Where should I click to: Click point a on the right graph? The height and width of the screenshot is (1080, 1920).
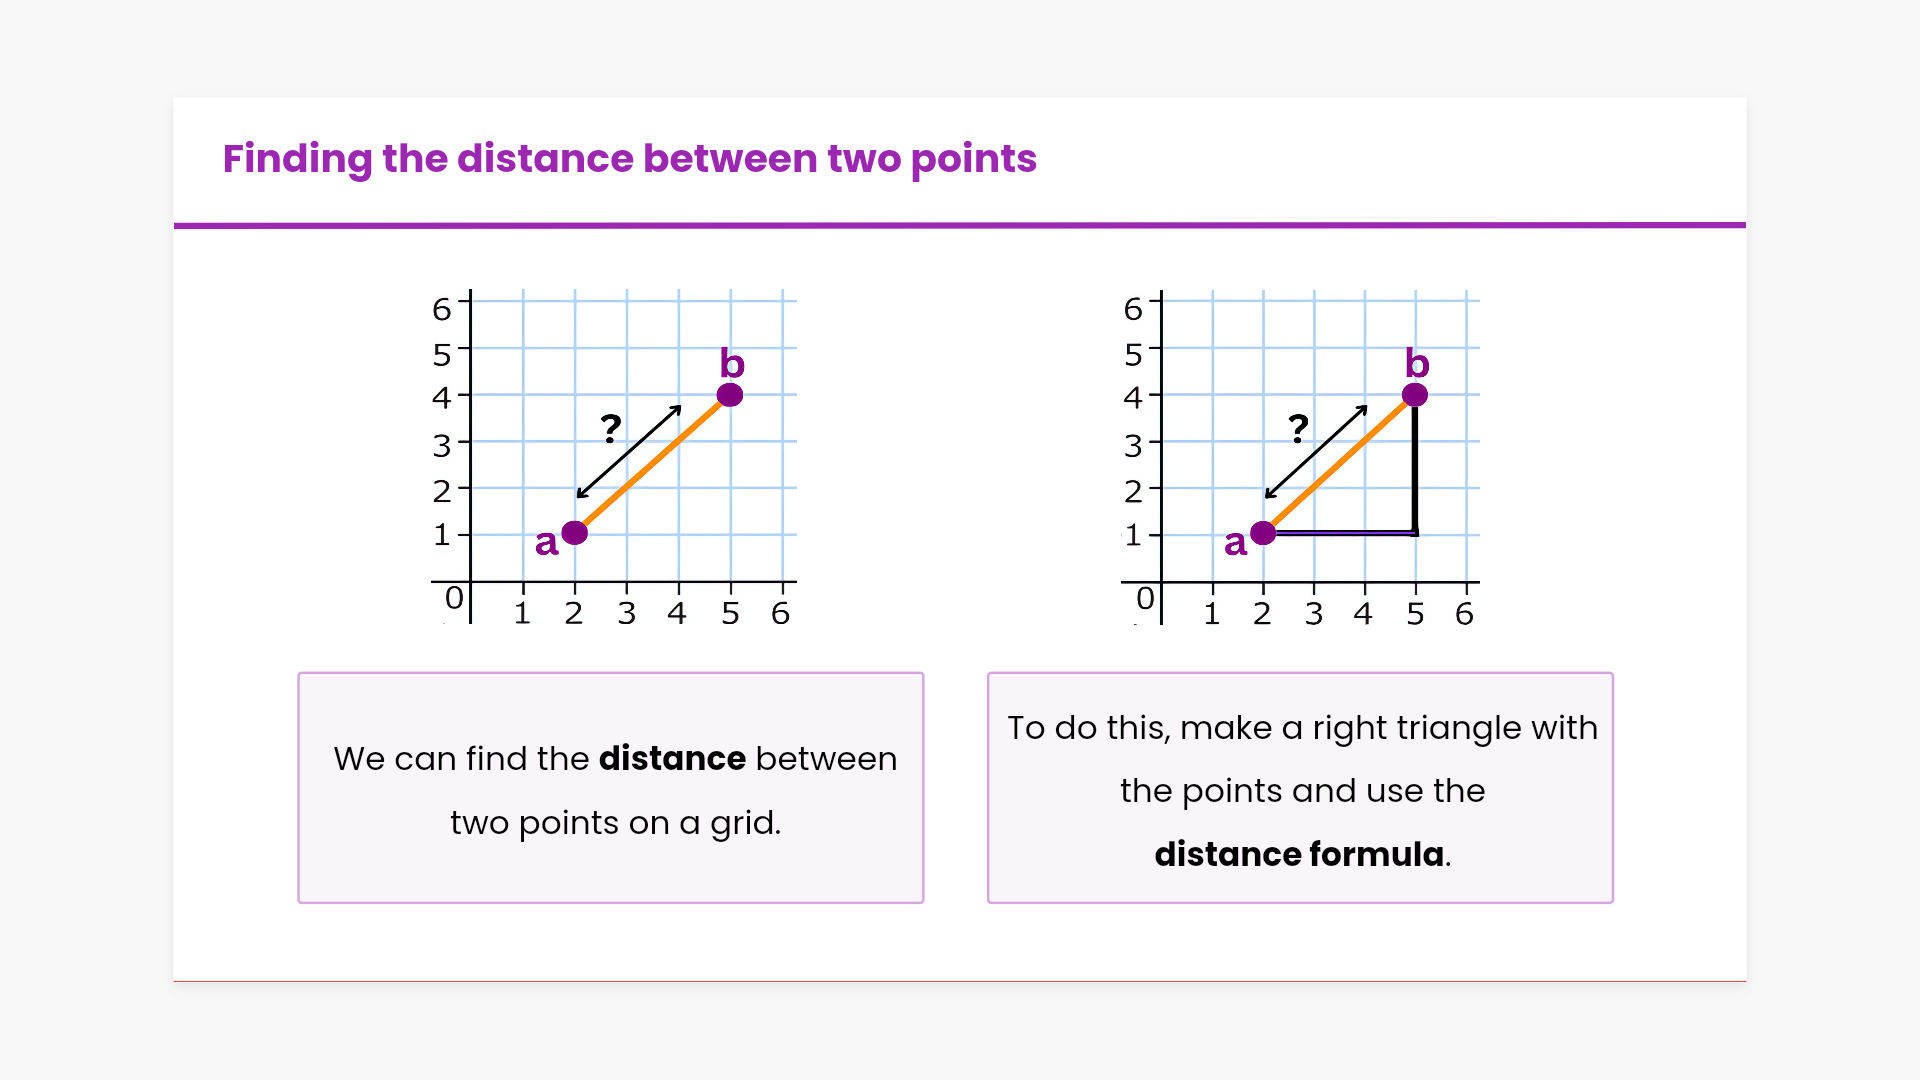pyautogui.click(x=1264, y=533)
